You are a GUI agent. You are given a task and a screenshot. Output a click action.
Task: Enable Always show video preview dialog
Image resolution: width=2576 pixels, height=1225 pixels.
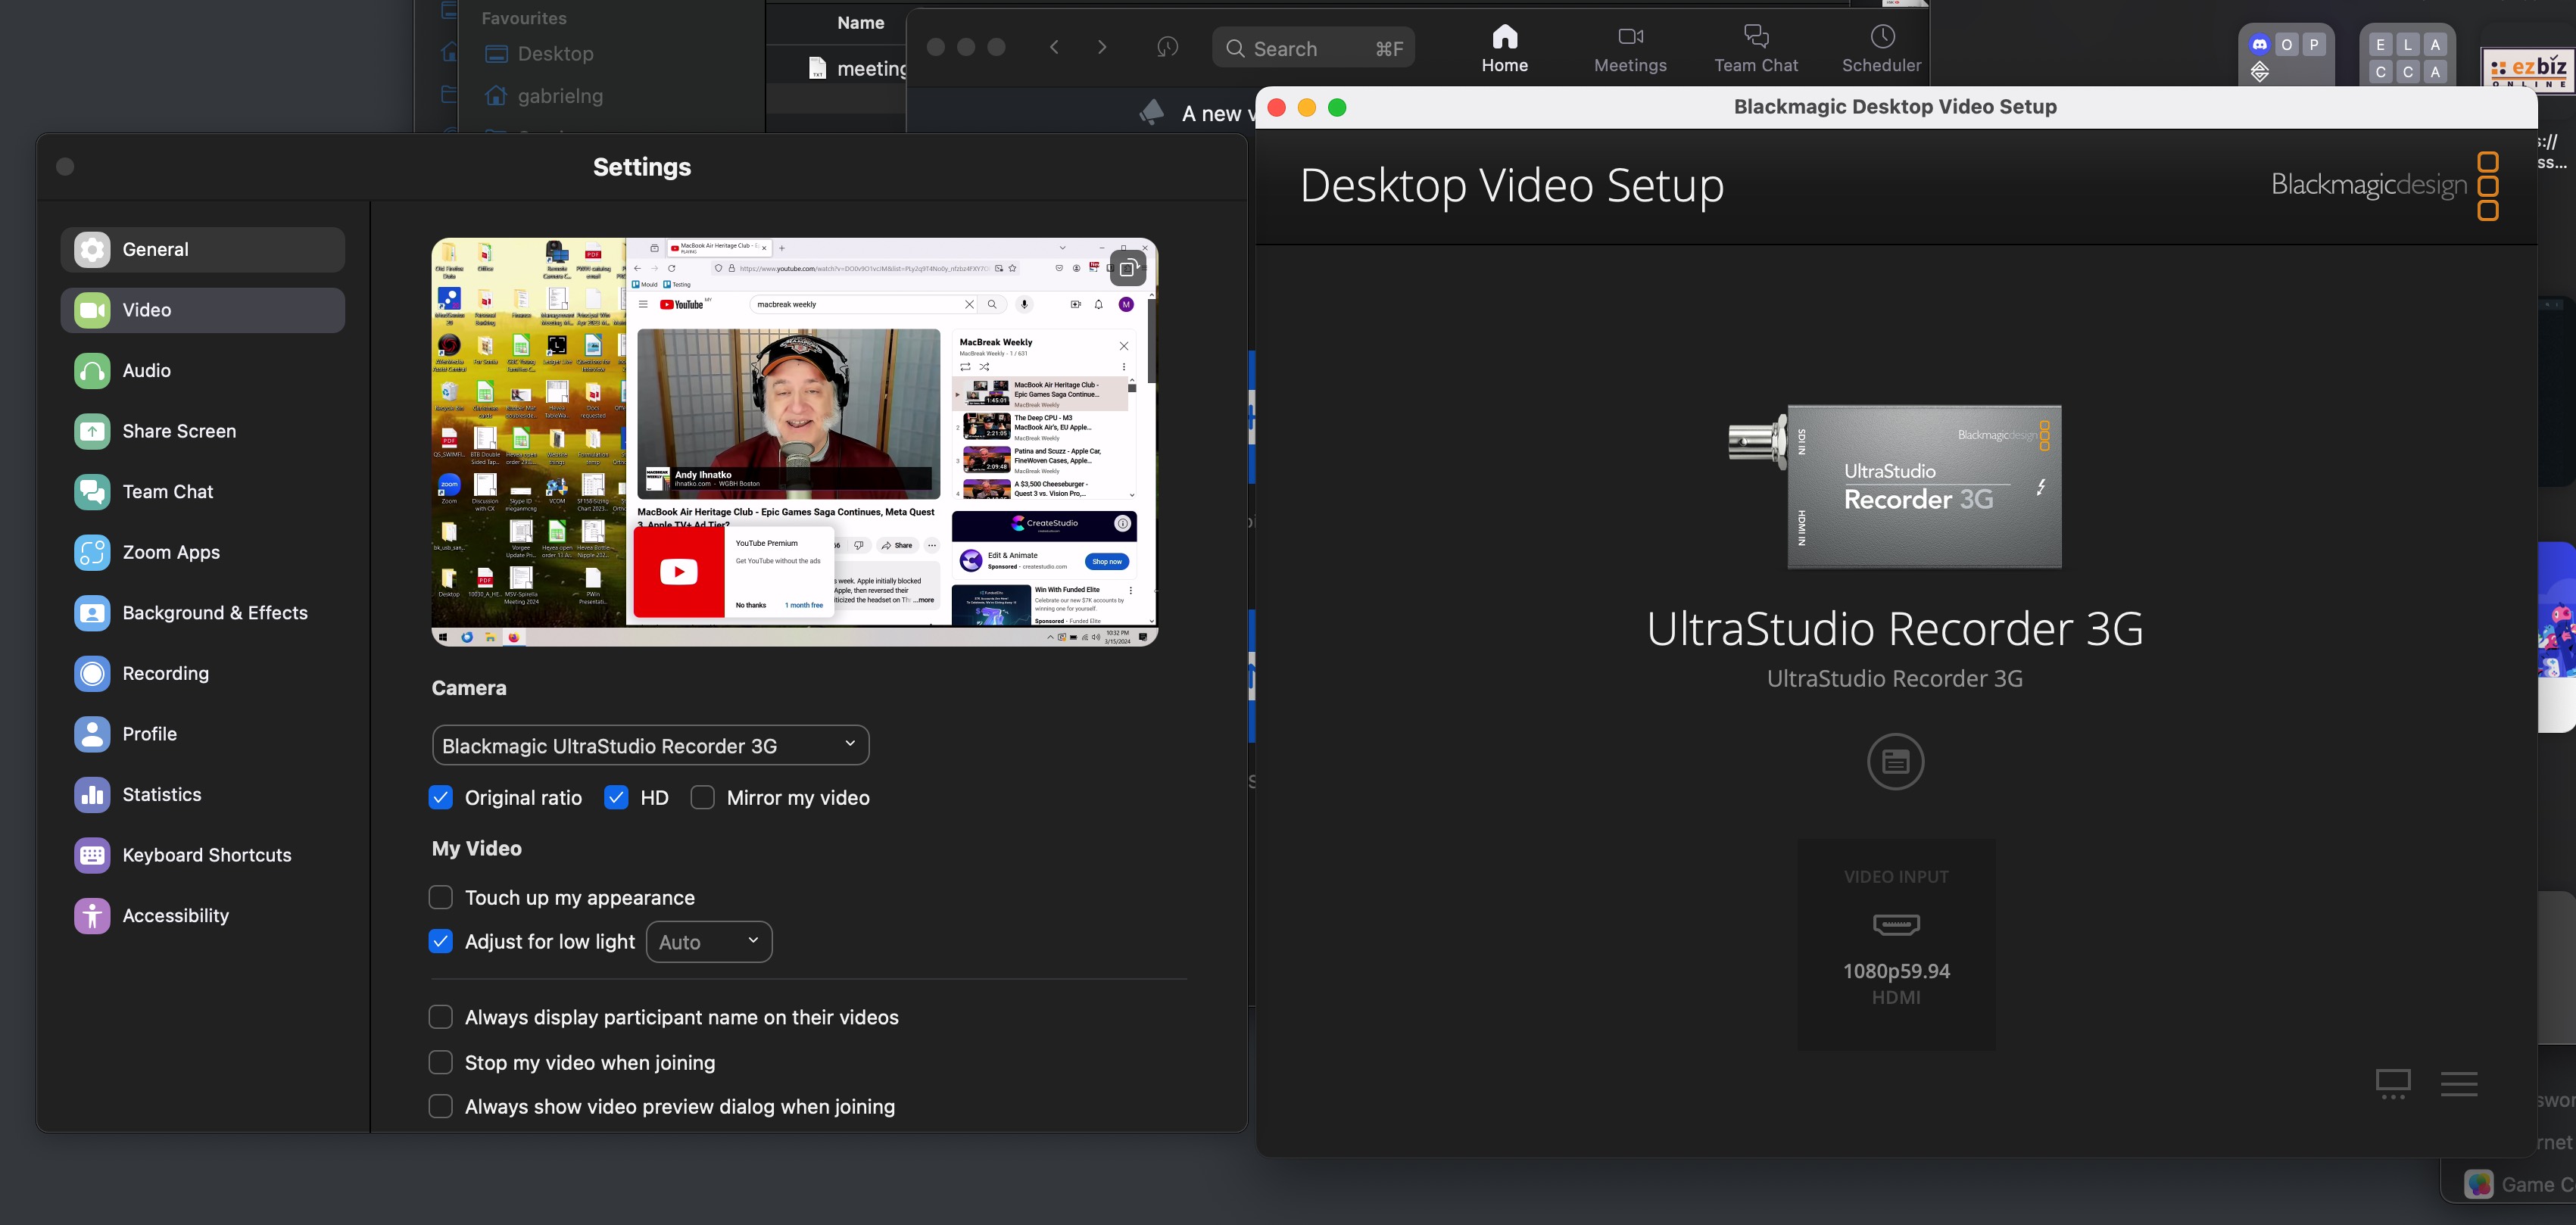[x=440, y=1106]
